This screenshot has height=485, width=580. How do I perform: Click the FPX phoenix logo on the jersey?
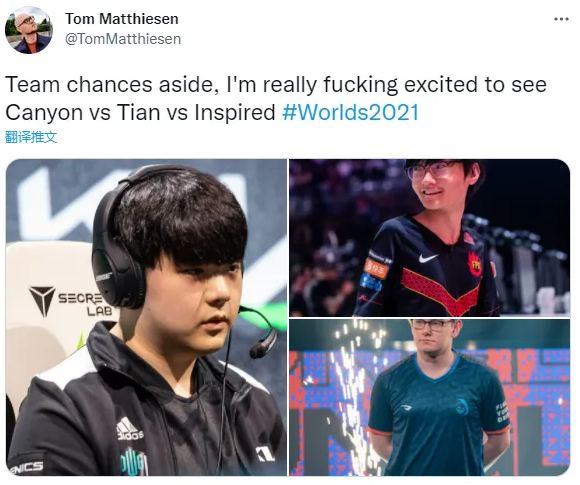[475, 263]
